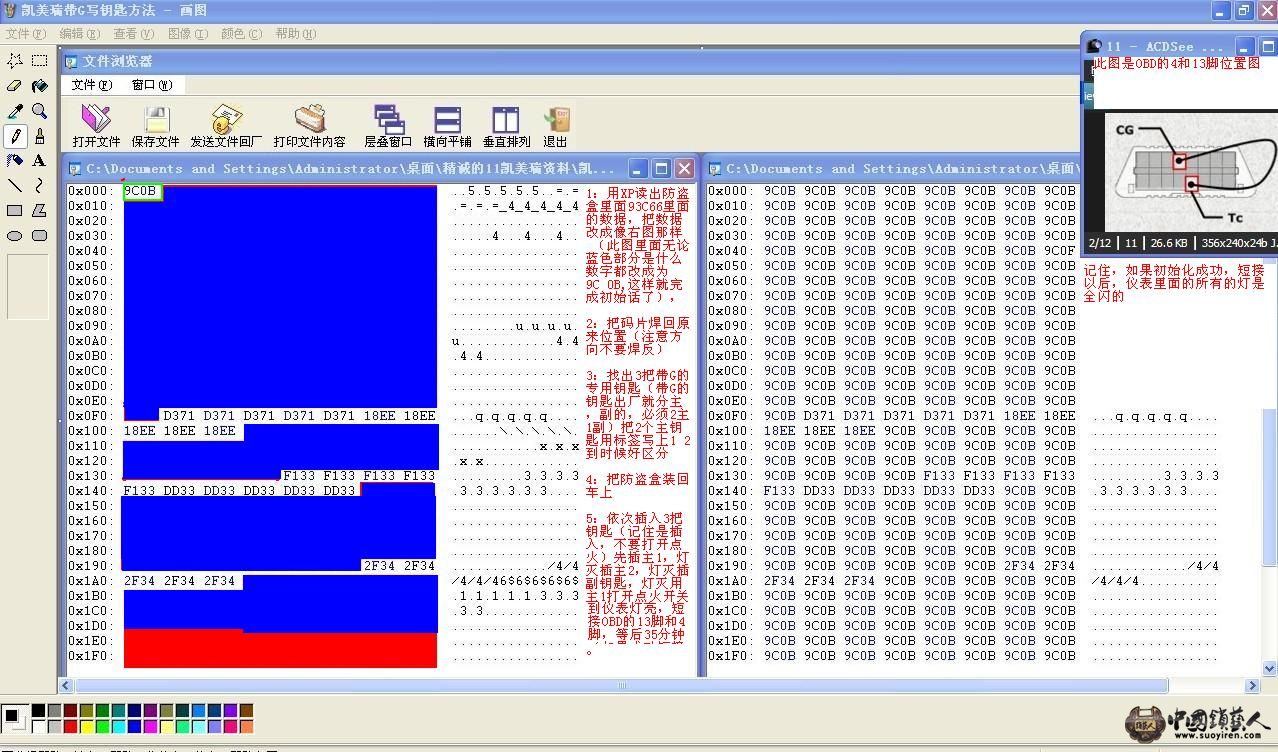The height and width of the screenshot is (752, 1278).
Task: Click 打印文件内容 print icon
Action: coord(310,126)
